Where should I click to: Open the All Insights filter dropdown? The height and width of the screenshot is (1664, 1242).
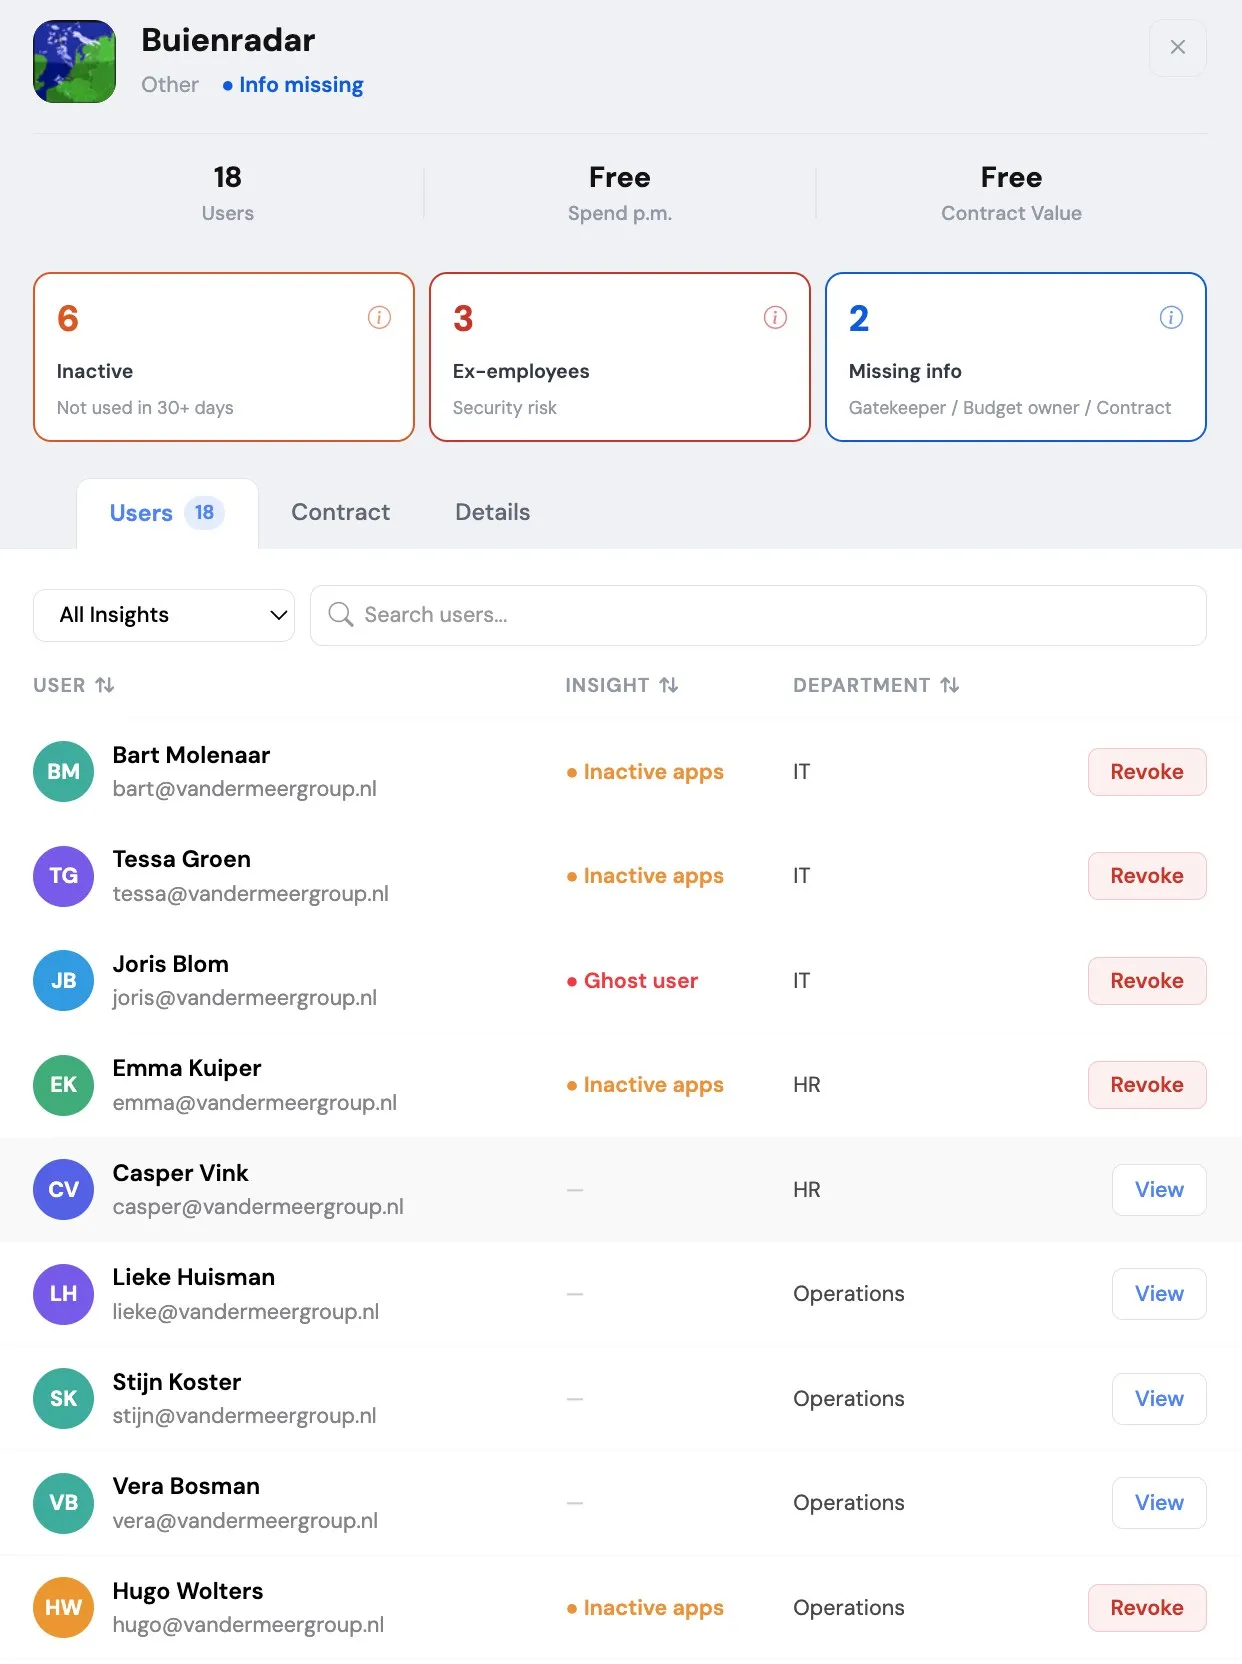coord(164,615)
